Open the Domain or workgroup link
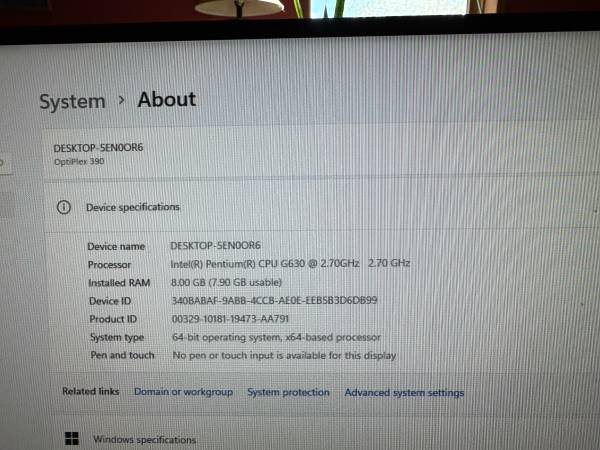 point(183,392)
